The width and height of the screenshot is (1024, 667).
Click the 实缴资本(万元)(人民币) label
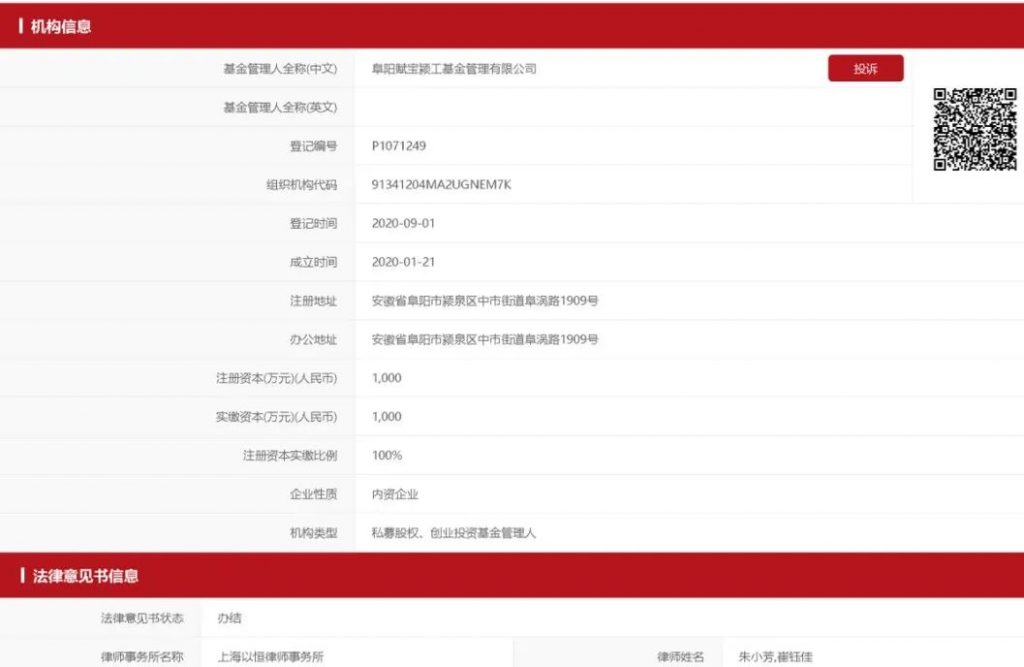click(277, 416)
